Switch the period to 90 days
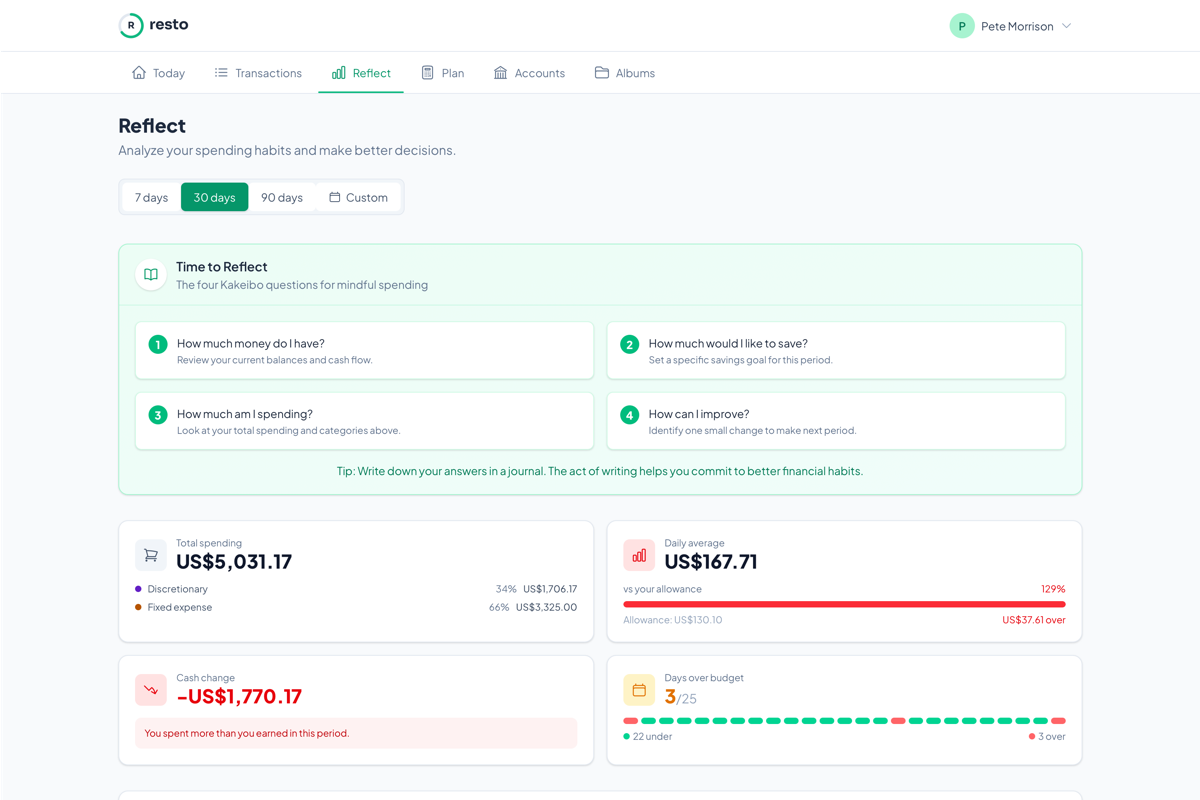 tap(282, 197)
